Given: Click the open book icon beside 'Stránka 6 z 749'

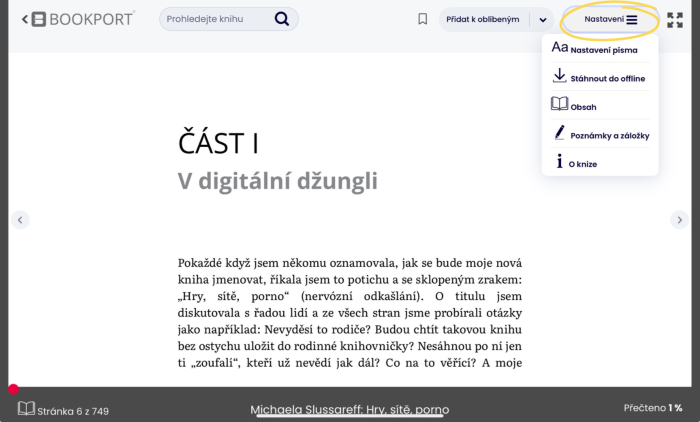Looking at the screenshot, I should click(26, 409).
